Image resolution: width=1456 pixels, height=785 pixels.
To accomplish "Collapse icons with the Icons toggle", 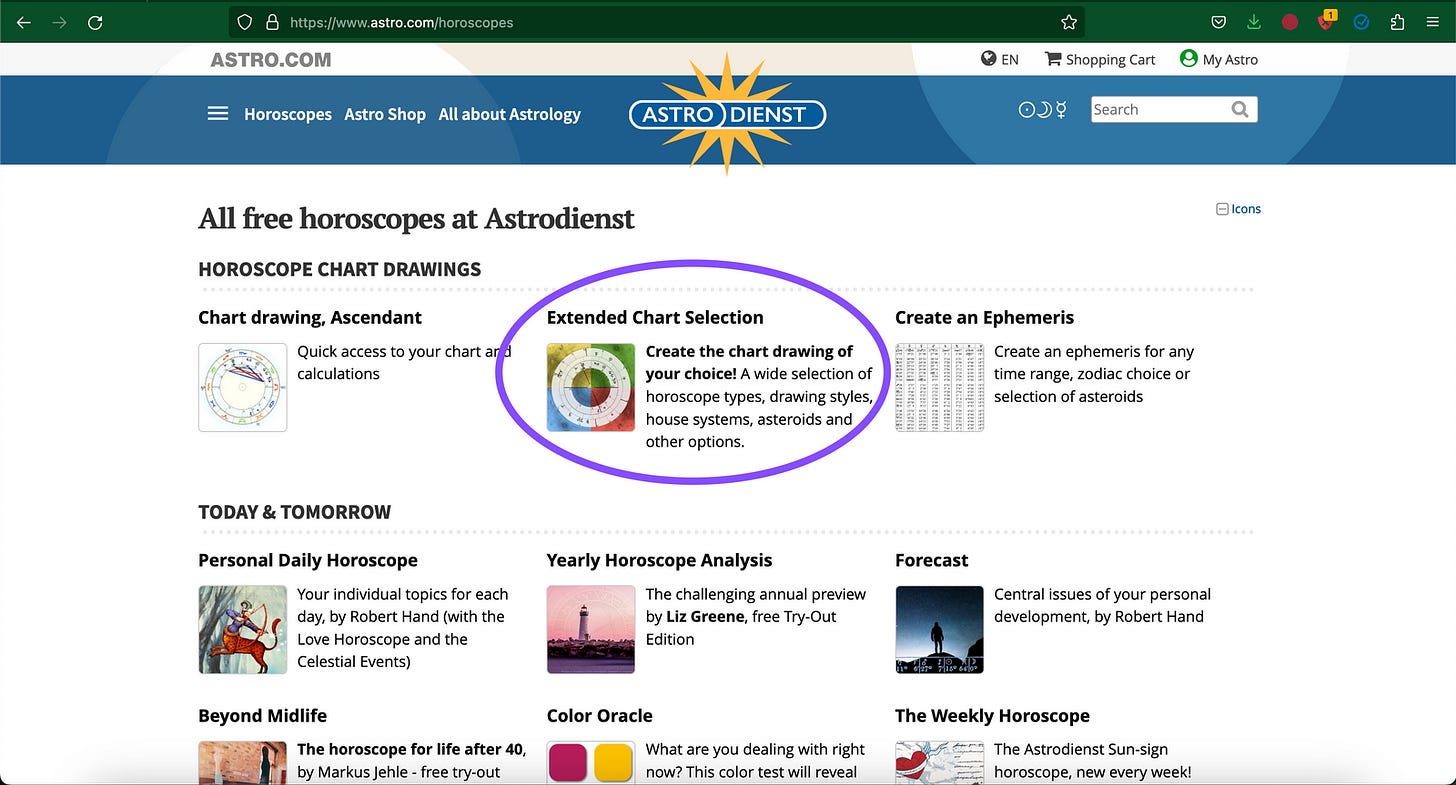I will point(1238,209).
